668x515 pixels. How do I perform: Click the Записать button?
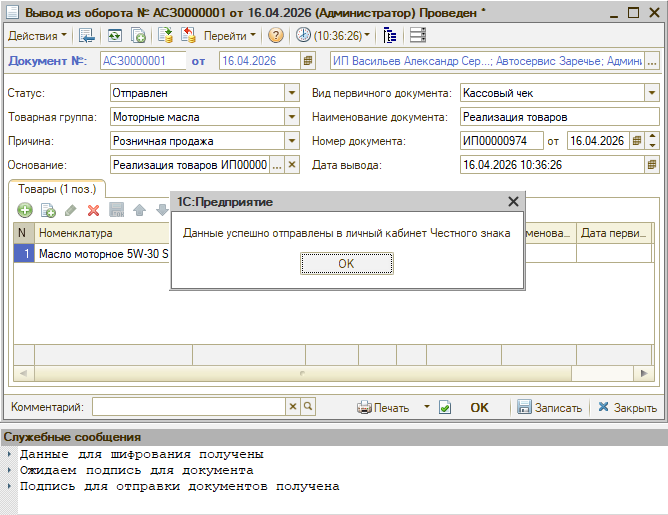549,407
